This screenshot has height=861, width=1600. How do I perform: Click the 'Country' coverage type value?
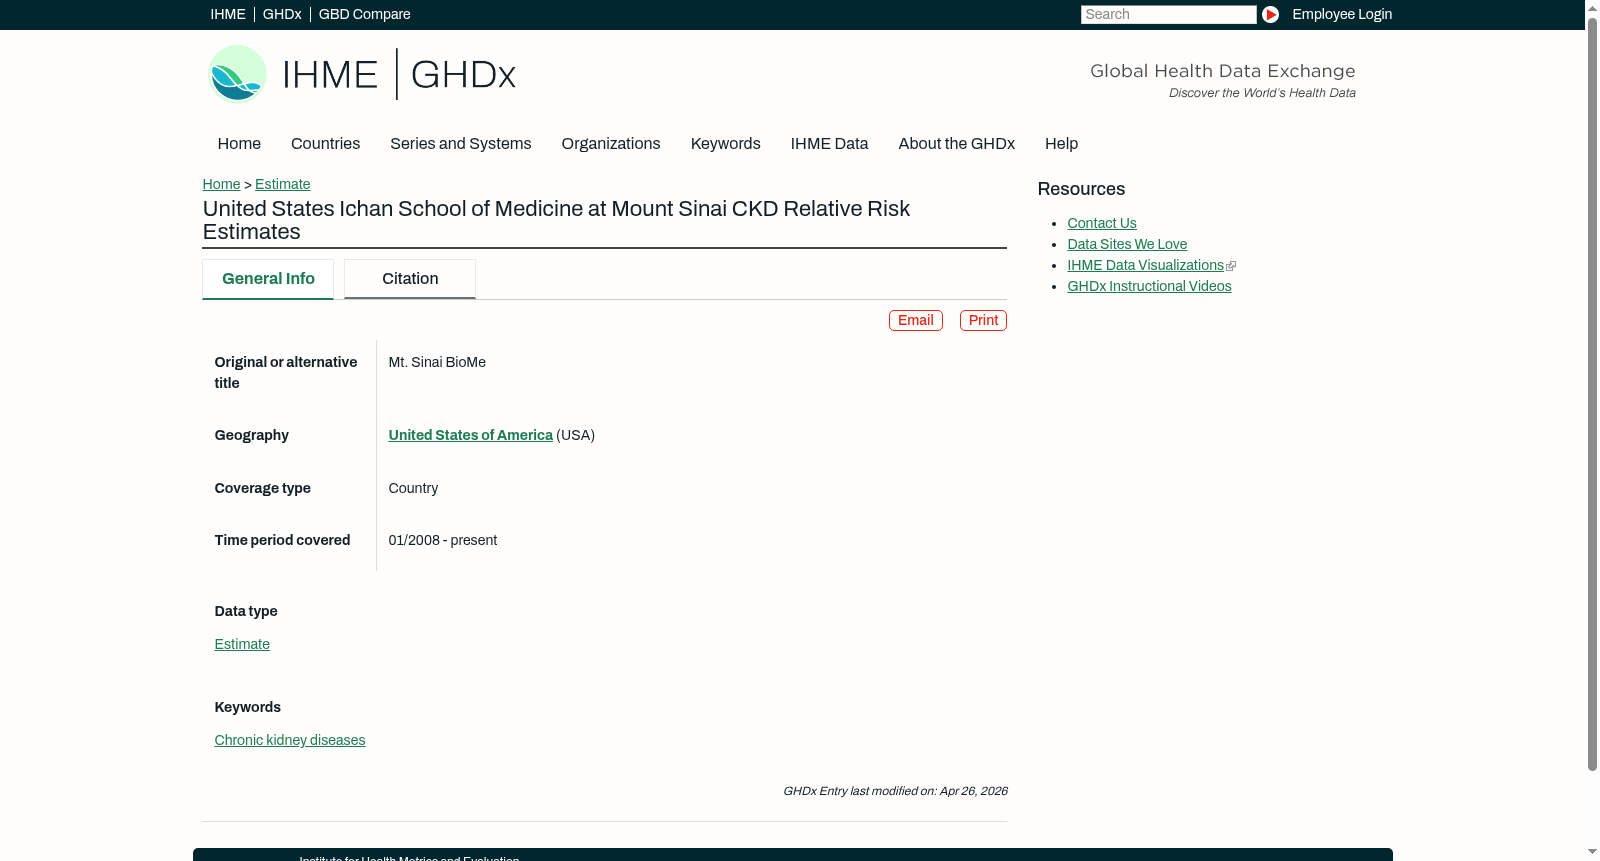(x=413, y=488)
